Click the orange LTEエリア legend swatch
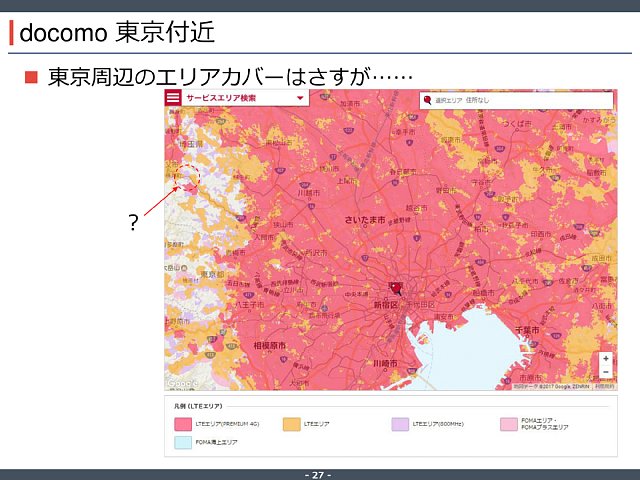Image resolution: width=640 pixels, height=480 pixels. point(291,424)
